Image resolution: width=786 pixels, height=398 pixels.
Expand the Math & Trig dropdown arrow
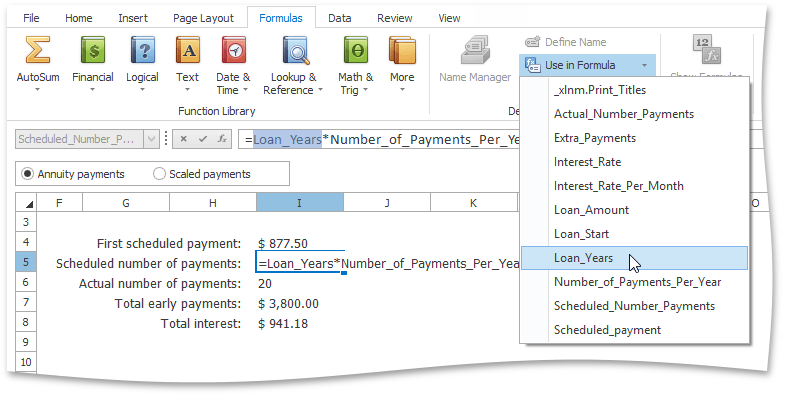pos(365,90)
